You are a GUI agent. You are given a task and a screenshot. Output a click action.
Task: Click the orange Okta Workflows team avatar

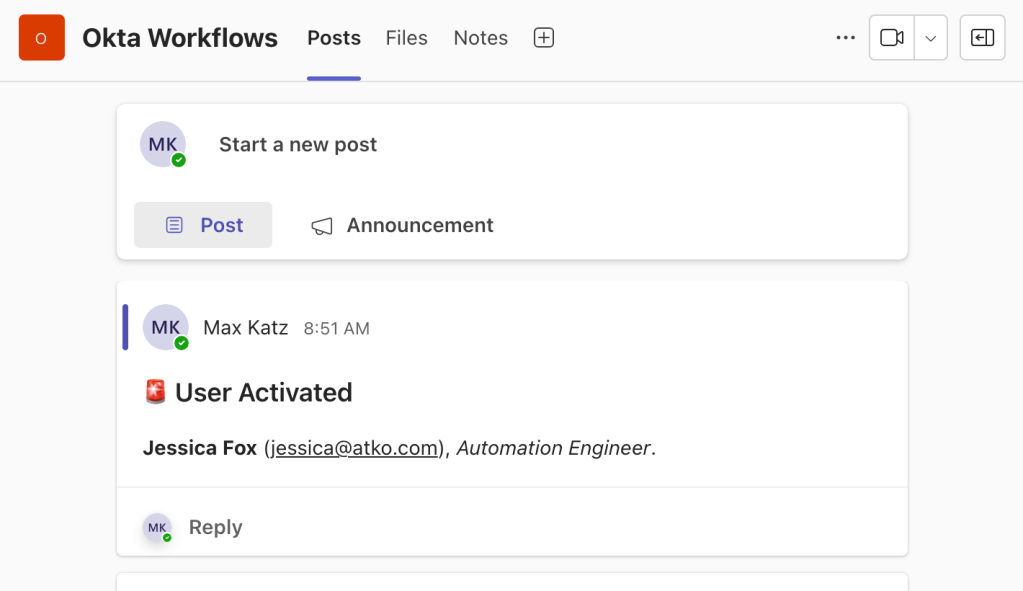(41, 38)
